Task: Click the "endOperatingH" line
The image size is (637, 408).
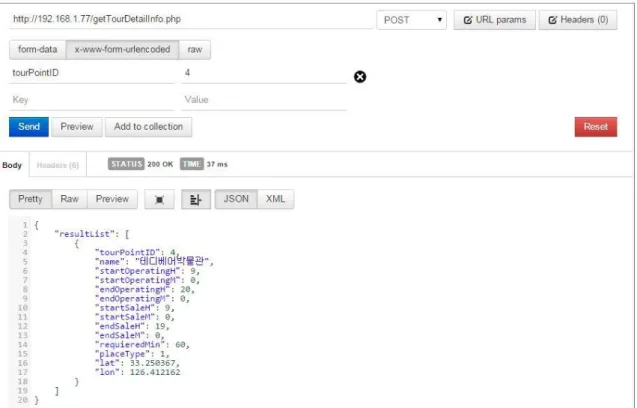Action: coord(145,290)
